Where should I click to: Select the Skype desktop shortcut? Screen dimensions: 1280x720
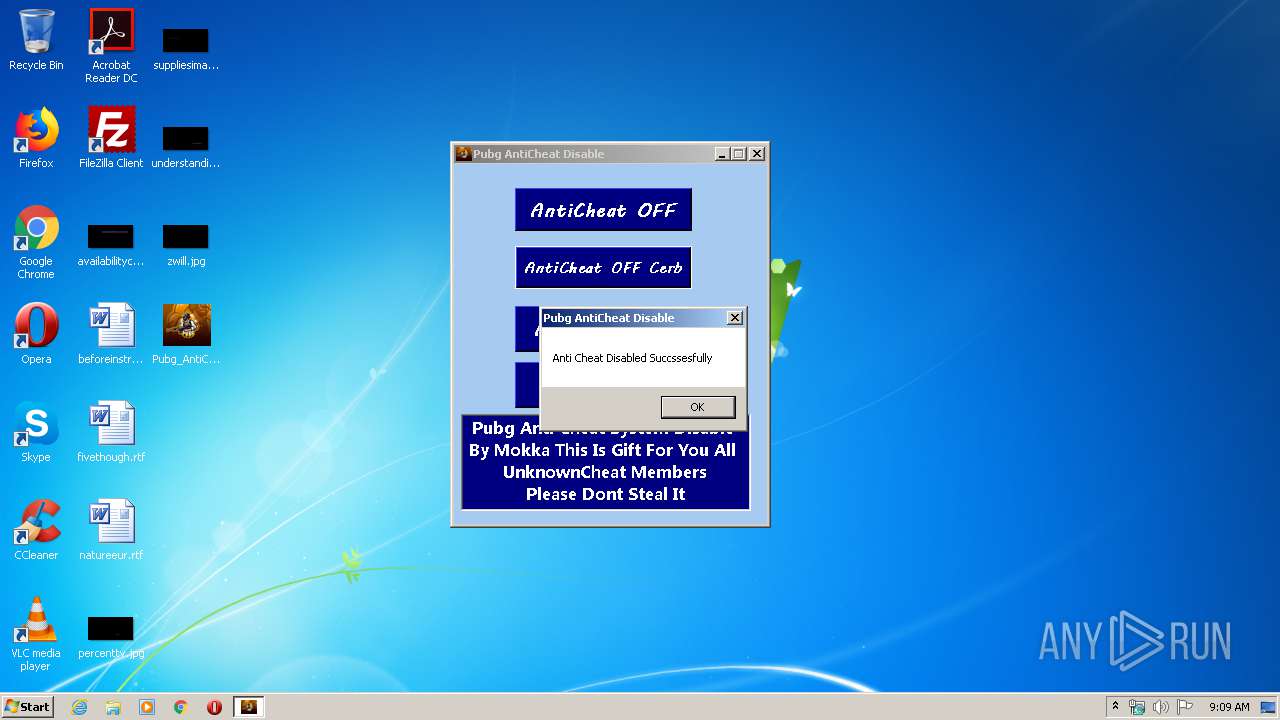coord(36,432)
